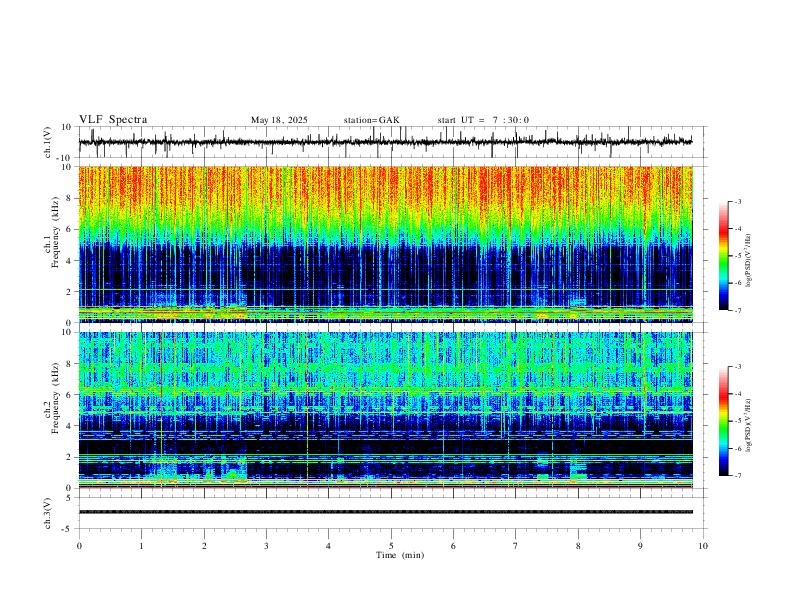Click the log(PSD) label beside ch.2 color bar
Image resolution: width=792 pixels, height=612 pixels.
click(x=749, y=426)
